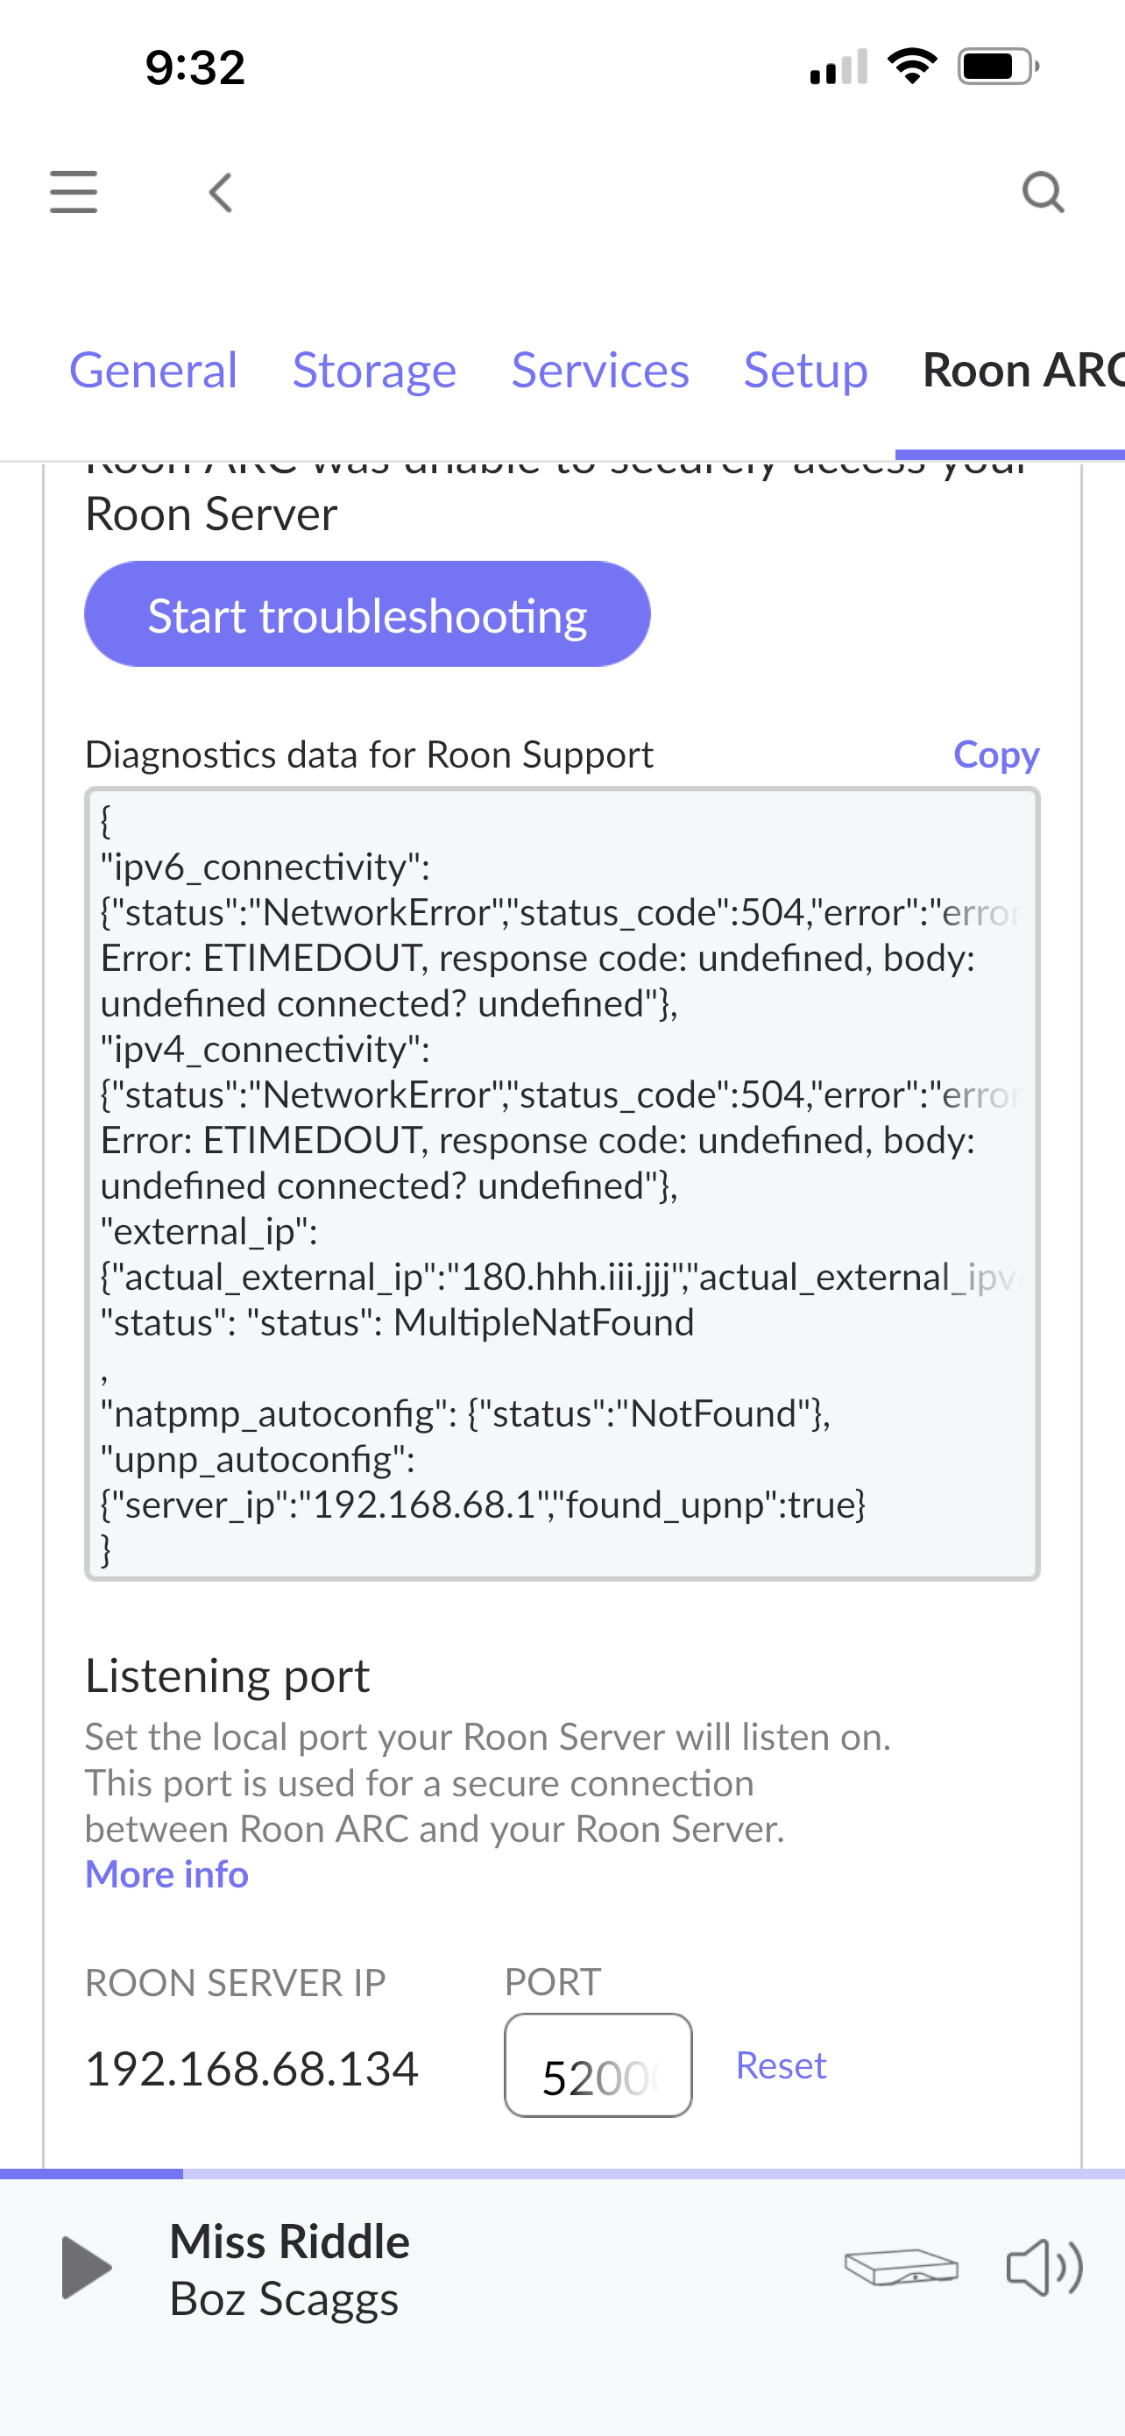Focus the Port input field
Viewport: 1125px width, 2436px height.
598,2065
